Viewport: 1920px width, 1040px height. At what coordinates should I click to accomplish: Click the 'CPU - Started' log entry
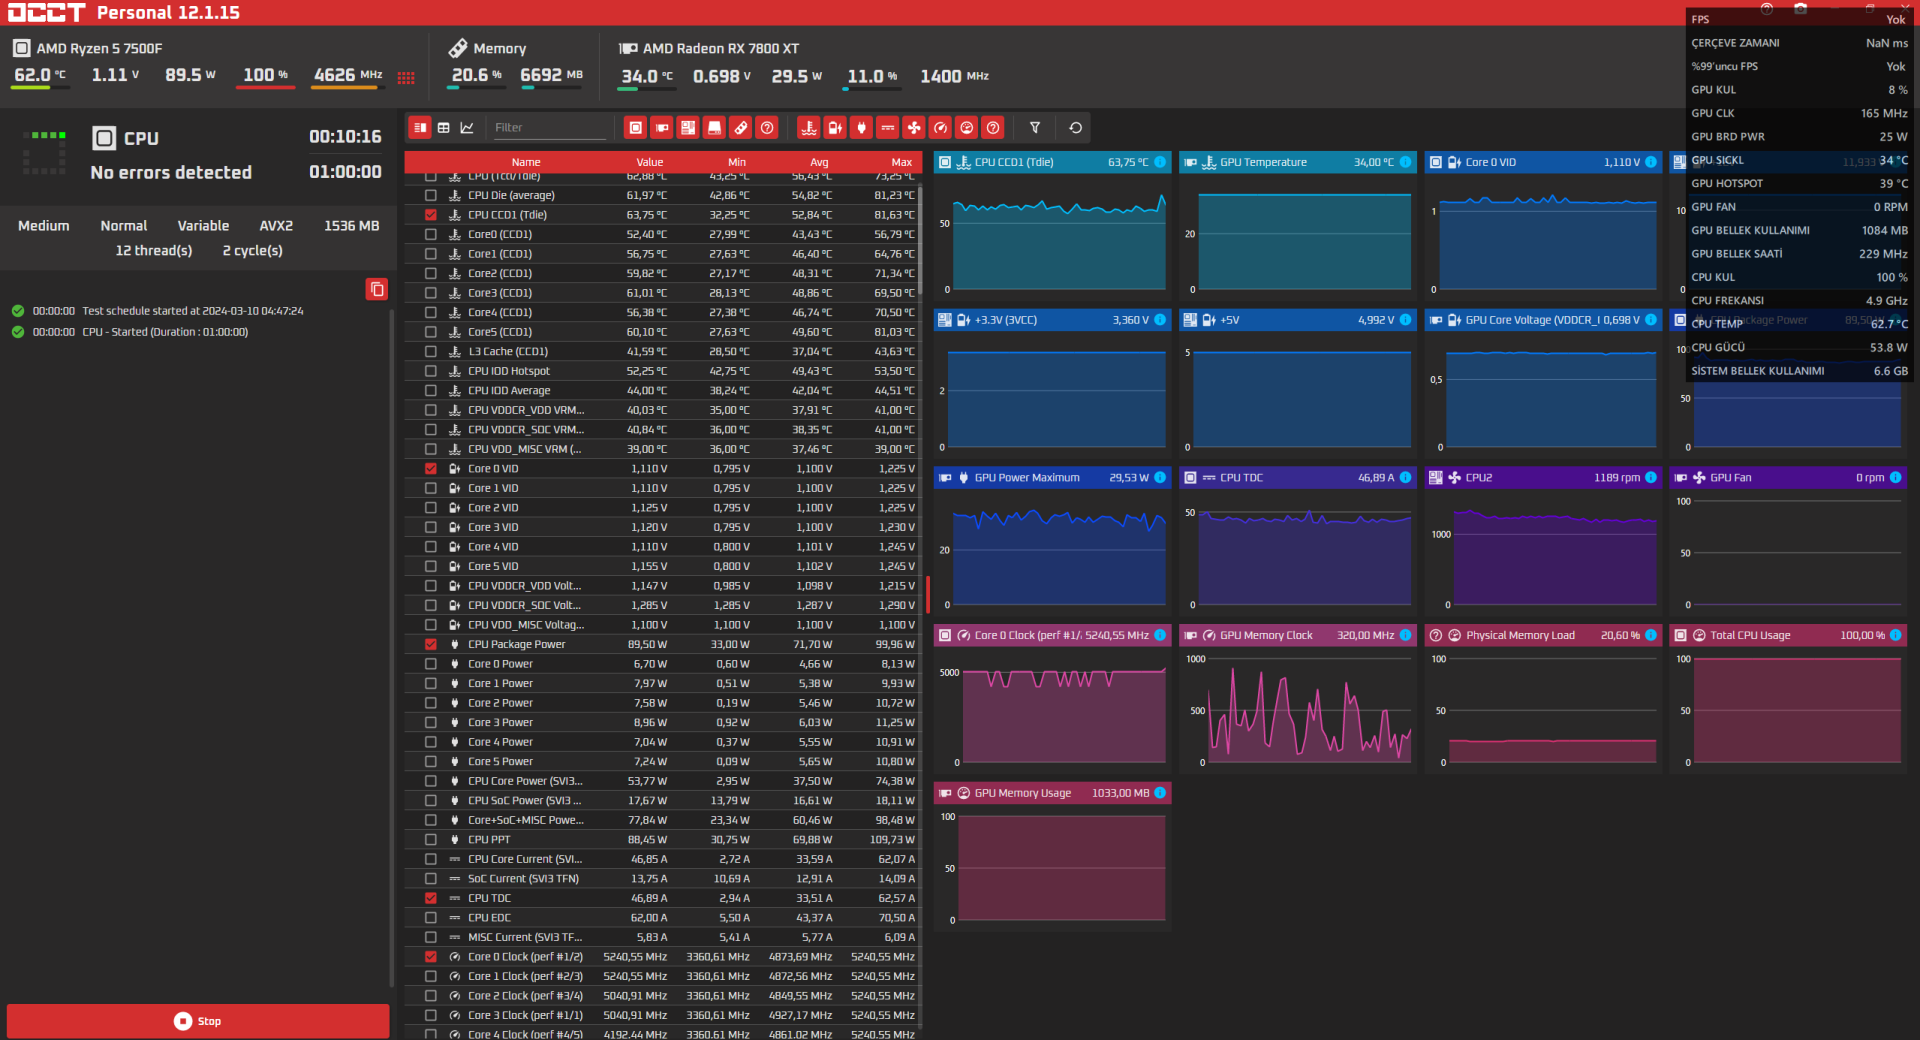click(165, 332)
